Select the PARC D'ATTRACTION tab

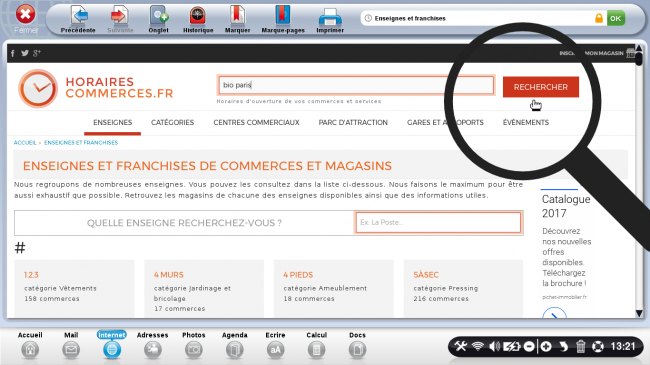(353, 122)
